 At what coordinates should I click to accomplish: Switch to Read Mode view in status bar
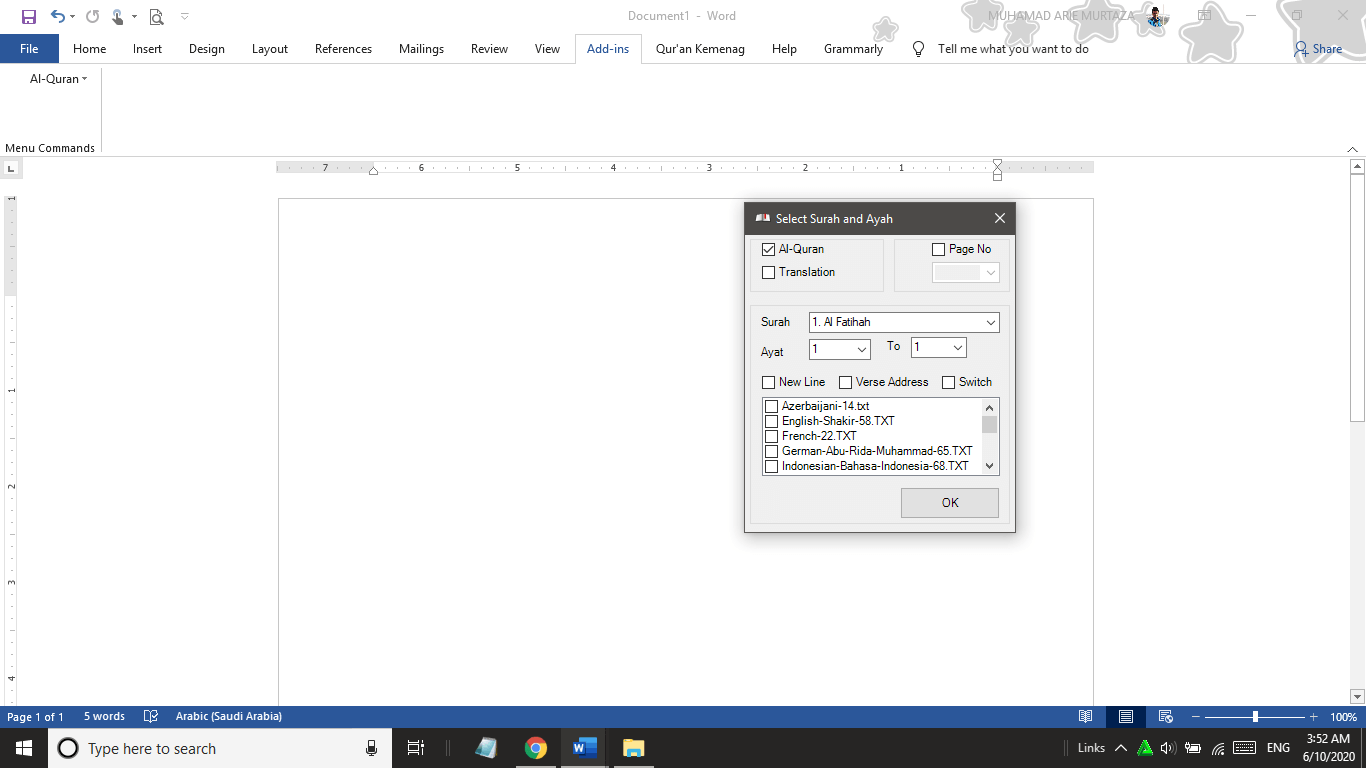click(1085, 717)
